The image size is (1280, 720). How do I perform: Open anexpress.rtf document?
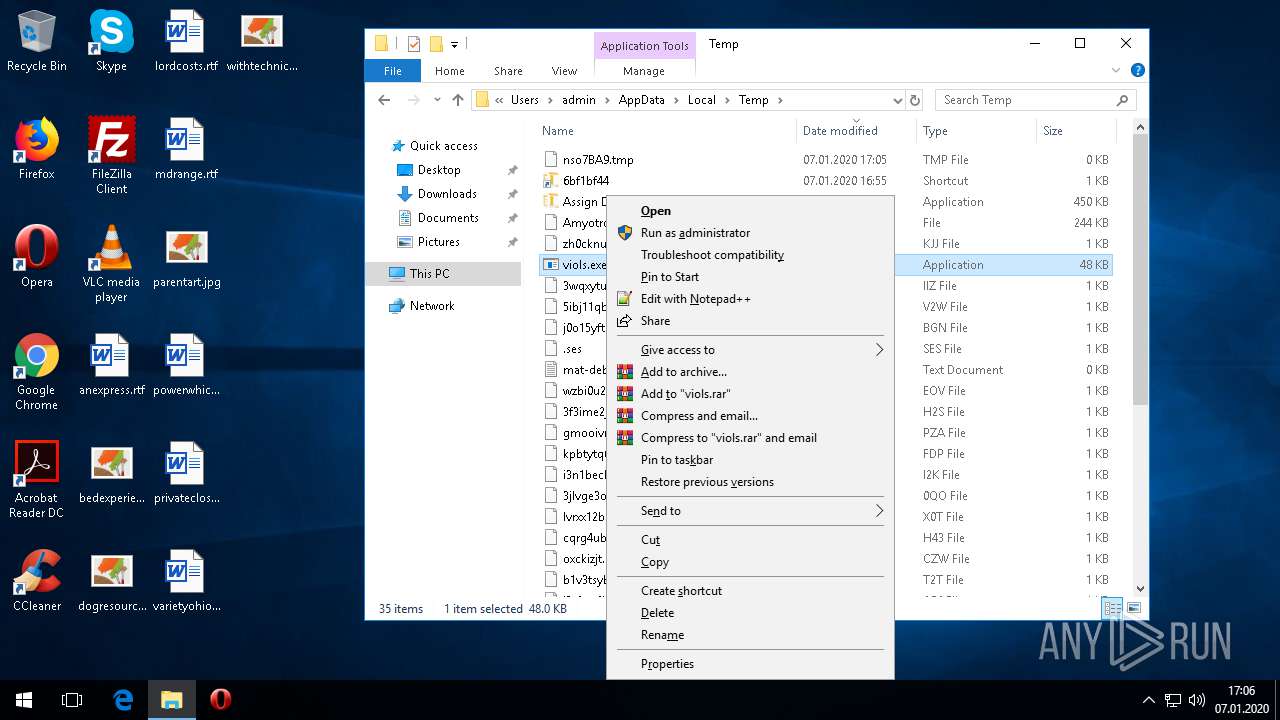[x=111, y=365]
